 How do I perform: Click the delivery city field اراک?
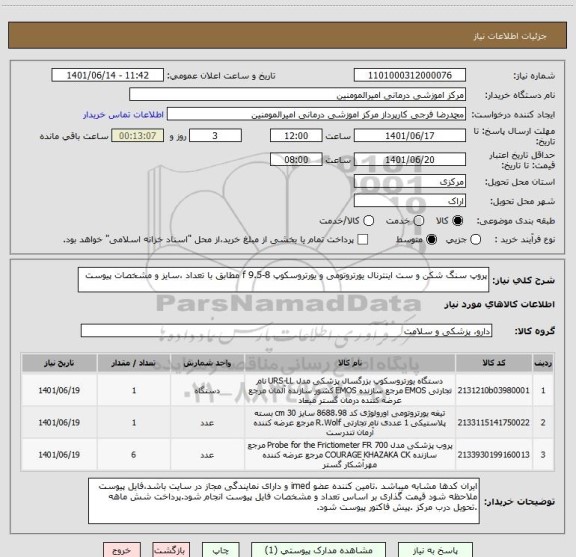click(x=410, y=201)
